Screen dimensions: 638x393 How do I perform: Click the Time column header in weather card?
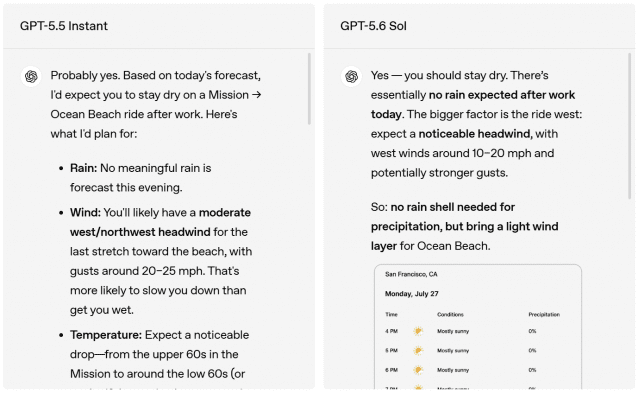point(391,314)
